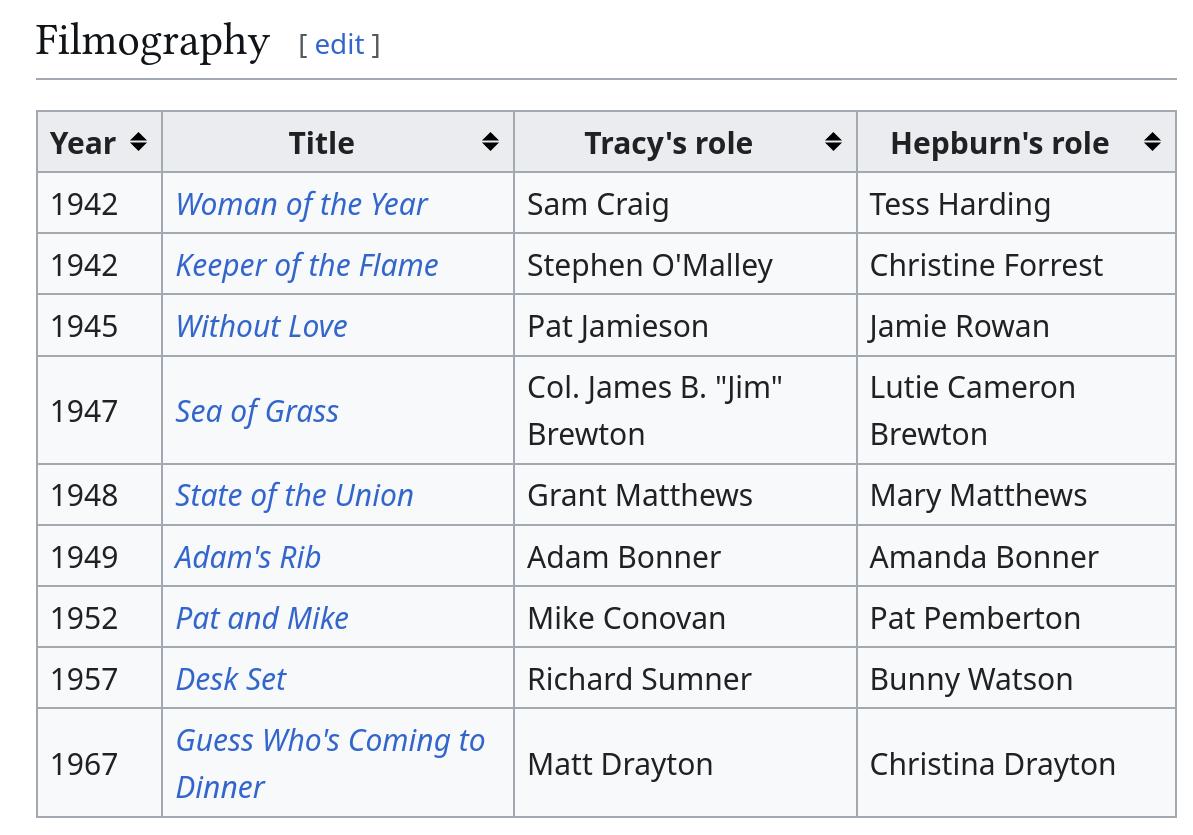Open Woman of the Year article
This screenshot has height=835, width=1193.
click(301, 204)
